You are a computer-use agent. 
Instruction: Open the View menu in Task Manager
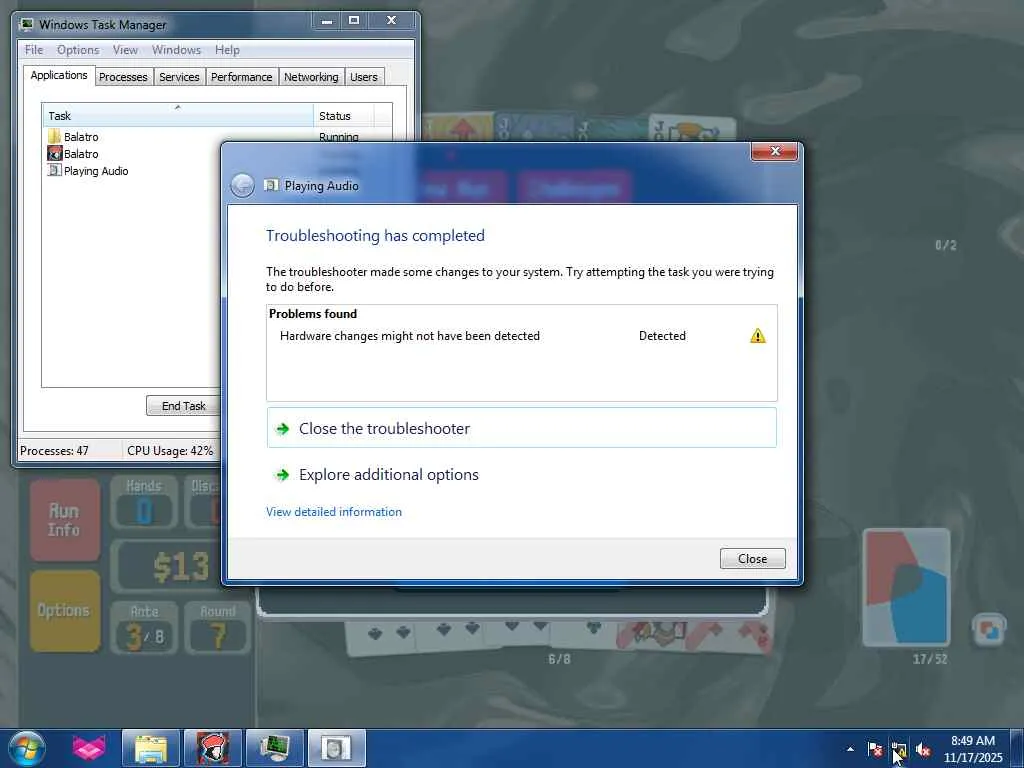coord(125,50)
